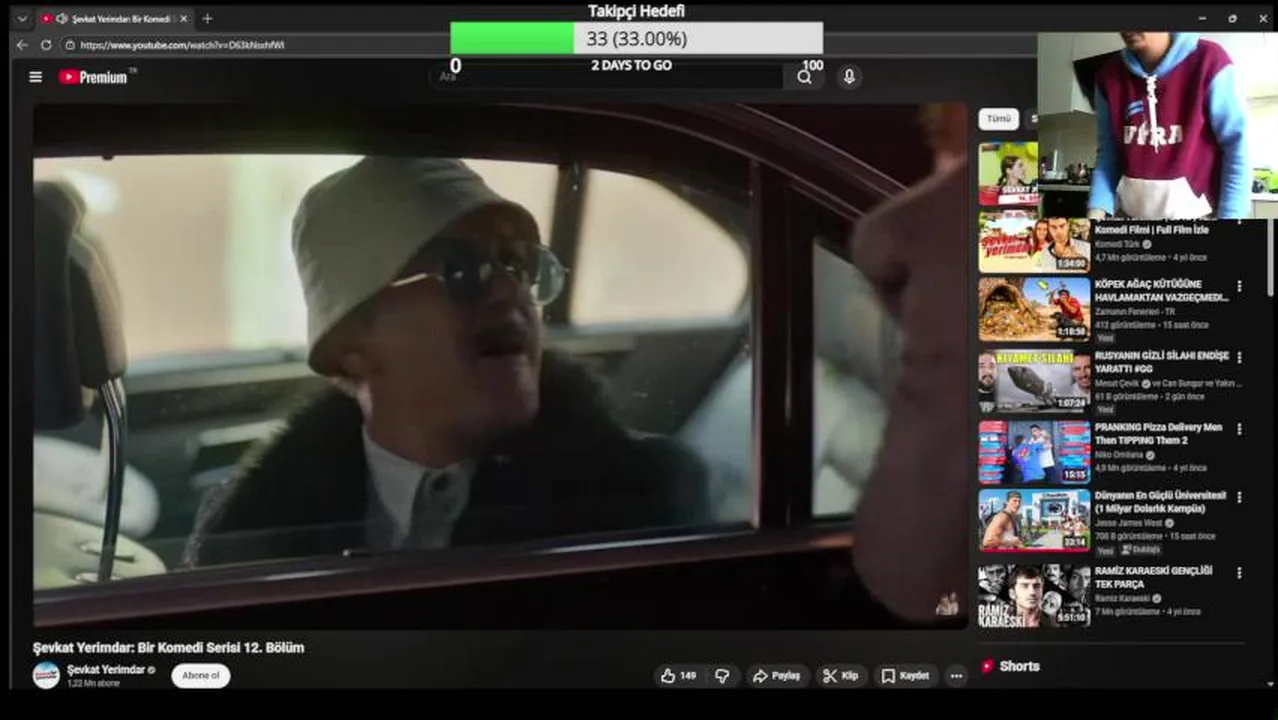Click the search magnifier button
The image size is (1278, 720).
[x=804, y=77]
